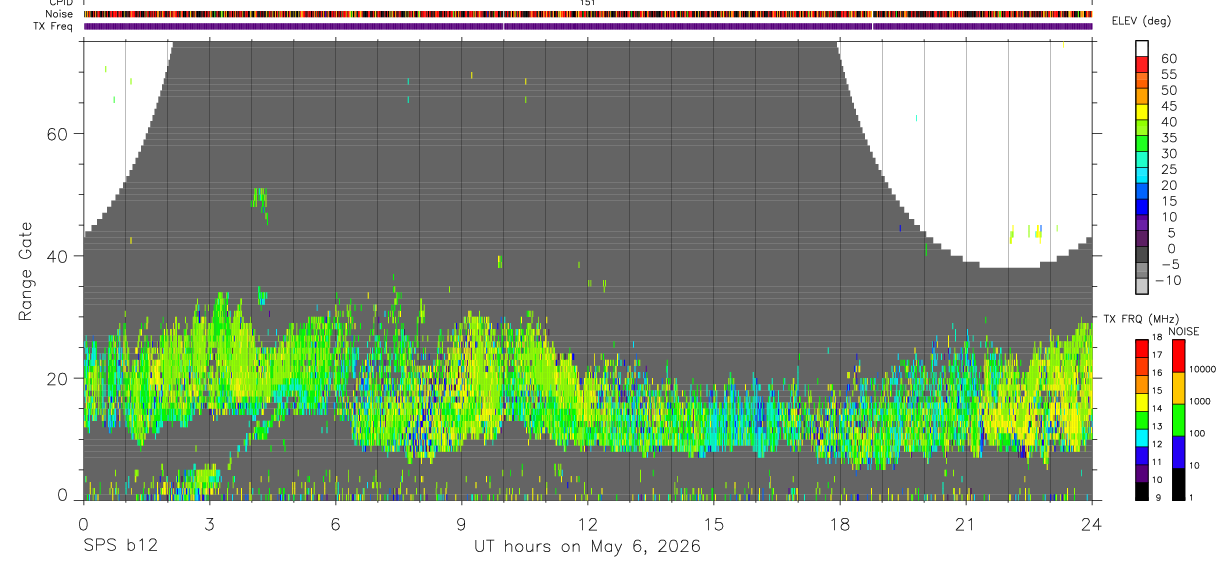Image resolution: width=1228 pixels, height=567 pixels.
Task: Select the '24' tick on UT hours axis
Action: [1092, 523]
